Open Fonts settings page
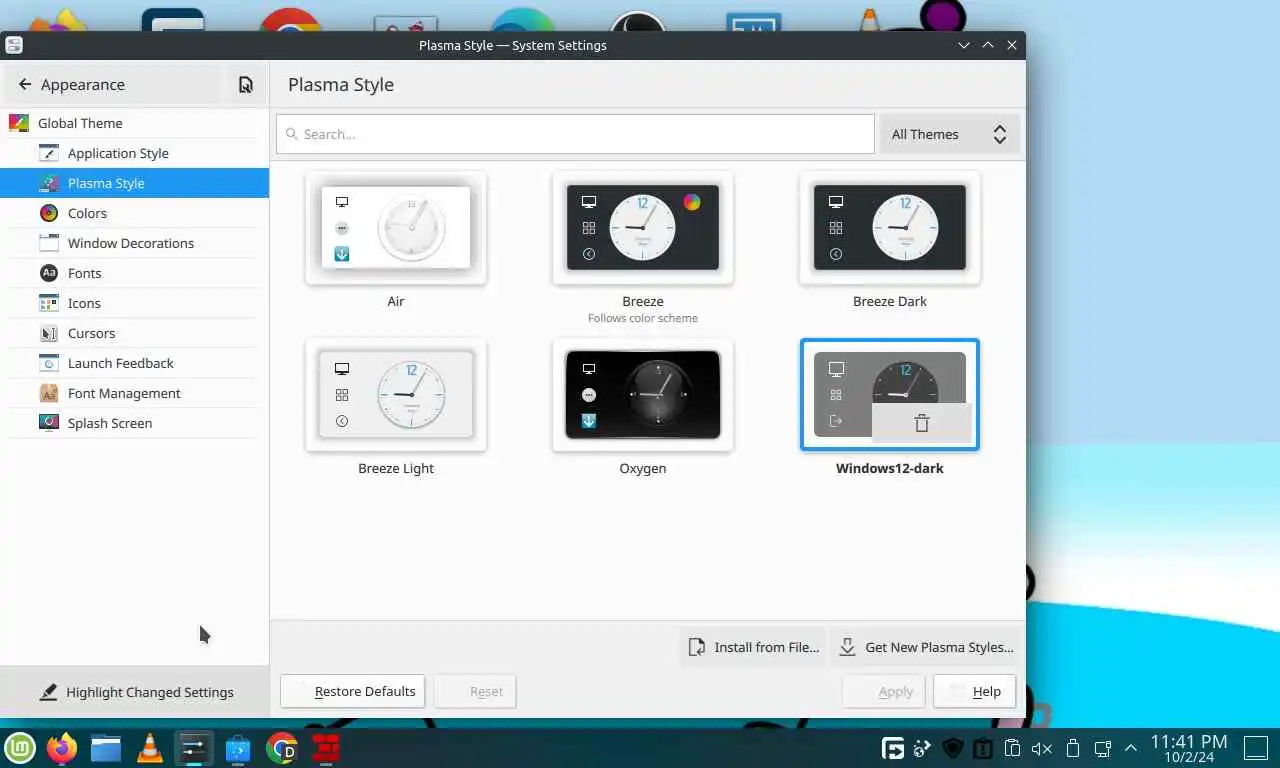 (134, 273)
